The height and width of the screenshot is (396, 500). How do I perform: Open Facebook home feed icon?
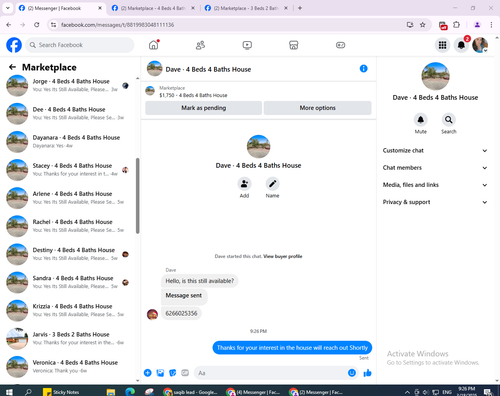154,45
